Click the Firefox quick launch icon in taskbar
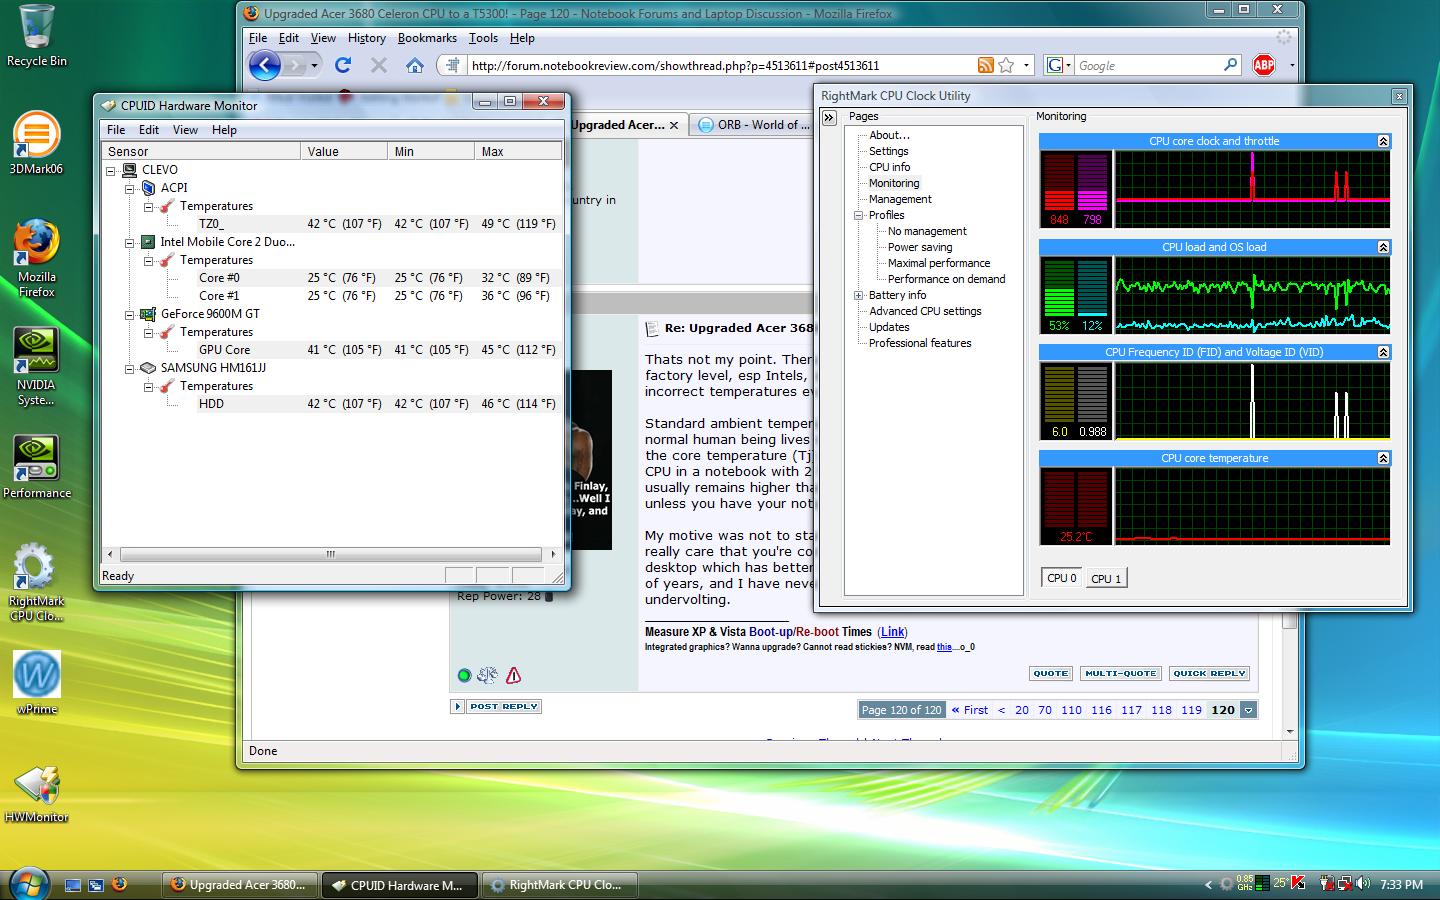Viewport: 1440px width, 900px height. tap(119, 884)
